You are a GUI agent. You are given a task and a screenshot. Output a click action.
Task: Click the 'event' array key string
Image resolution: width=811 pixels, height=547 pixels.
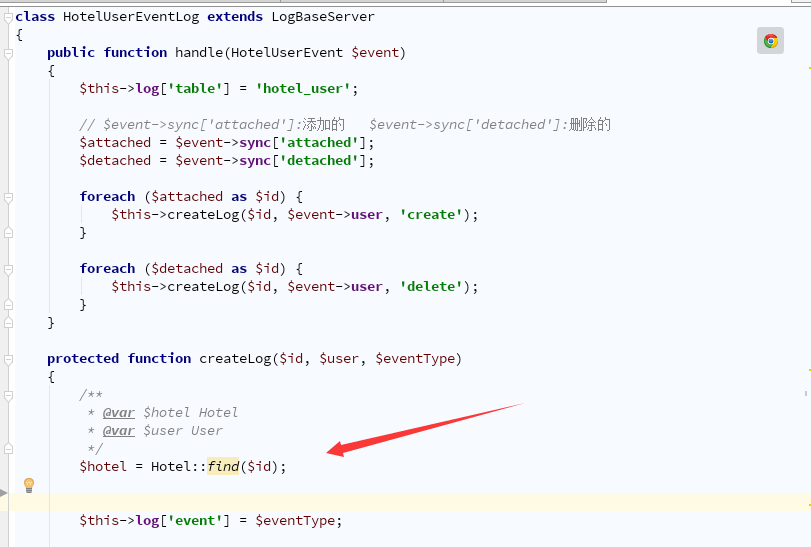pyautogui.click(x=195, y=521)
